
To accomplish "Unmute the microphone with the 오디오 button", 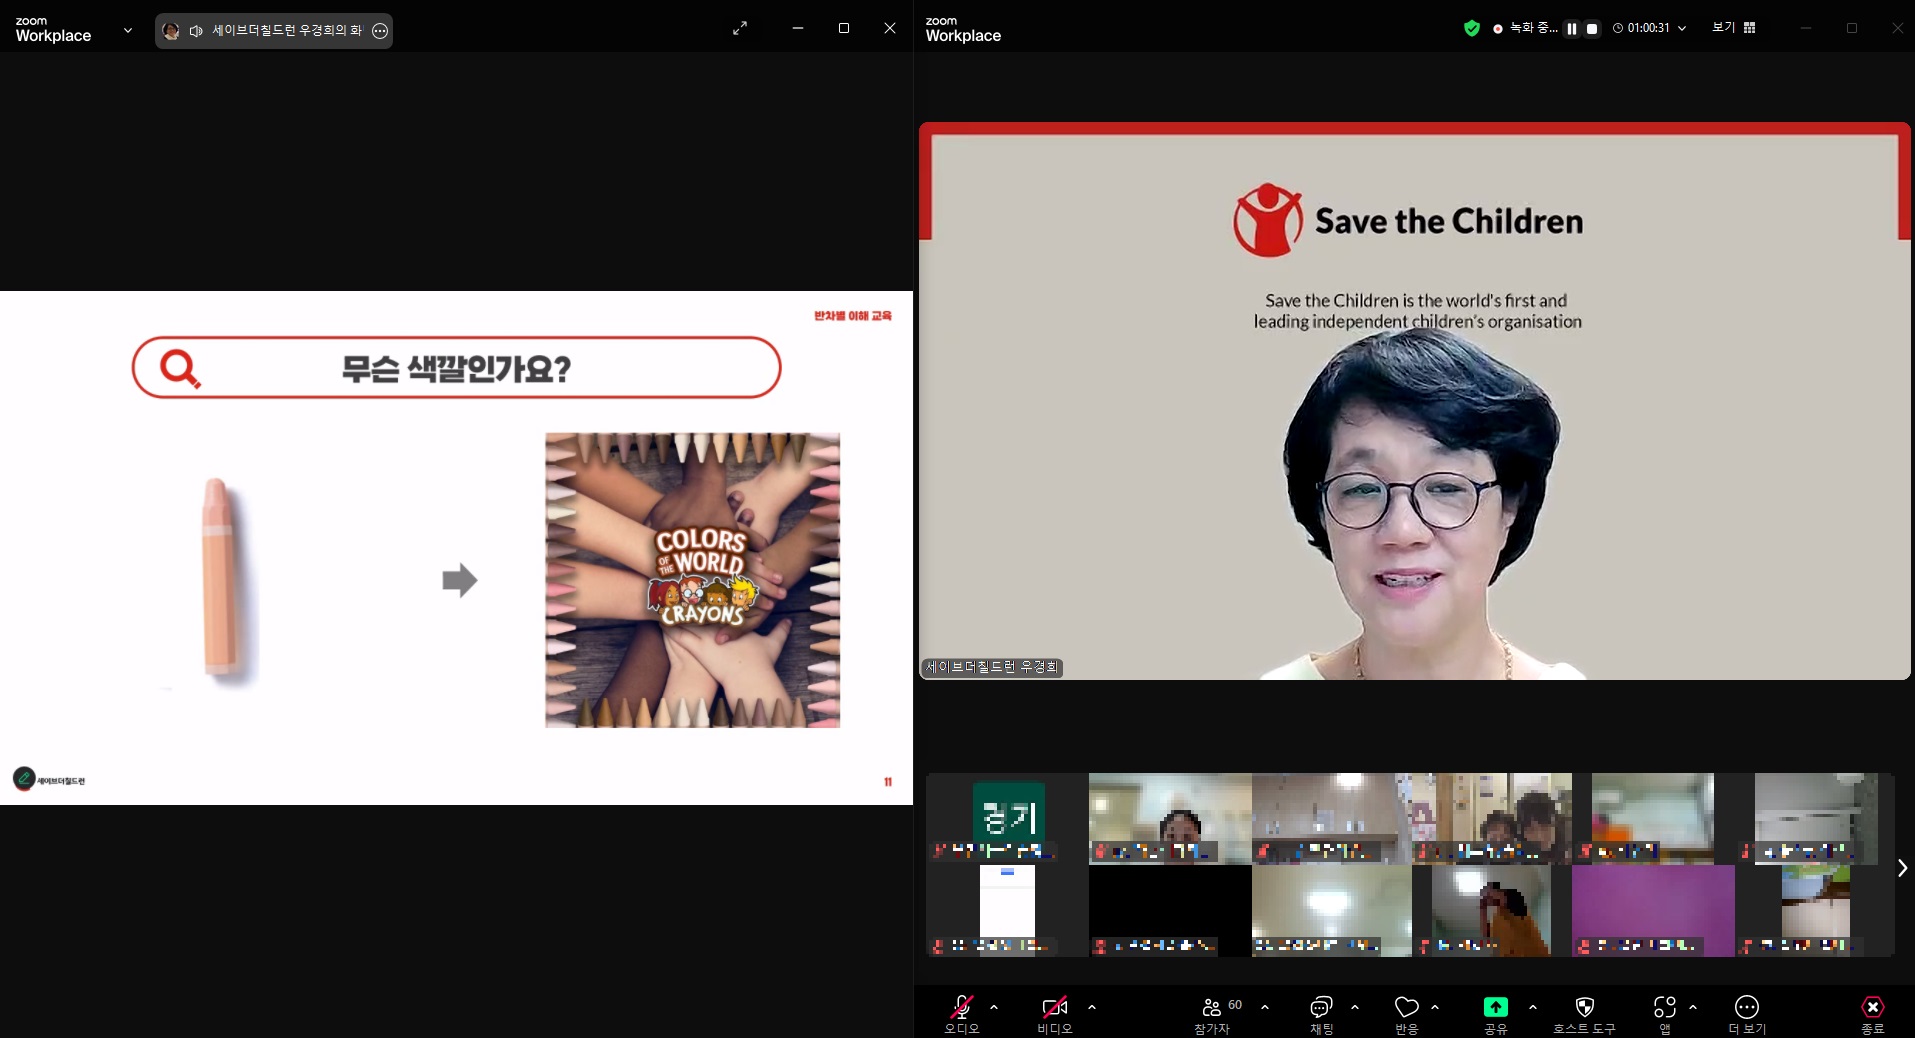I will (961, 1013).
